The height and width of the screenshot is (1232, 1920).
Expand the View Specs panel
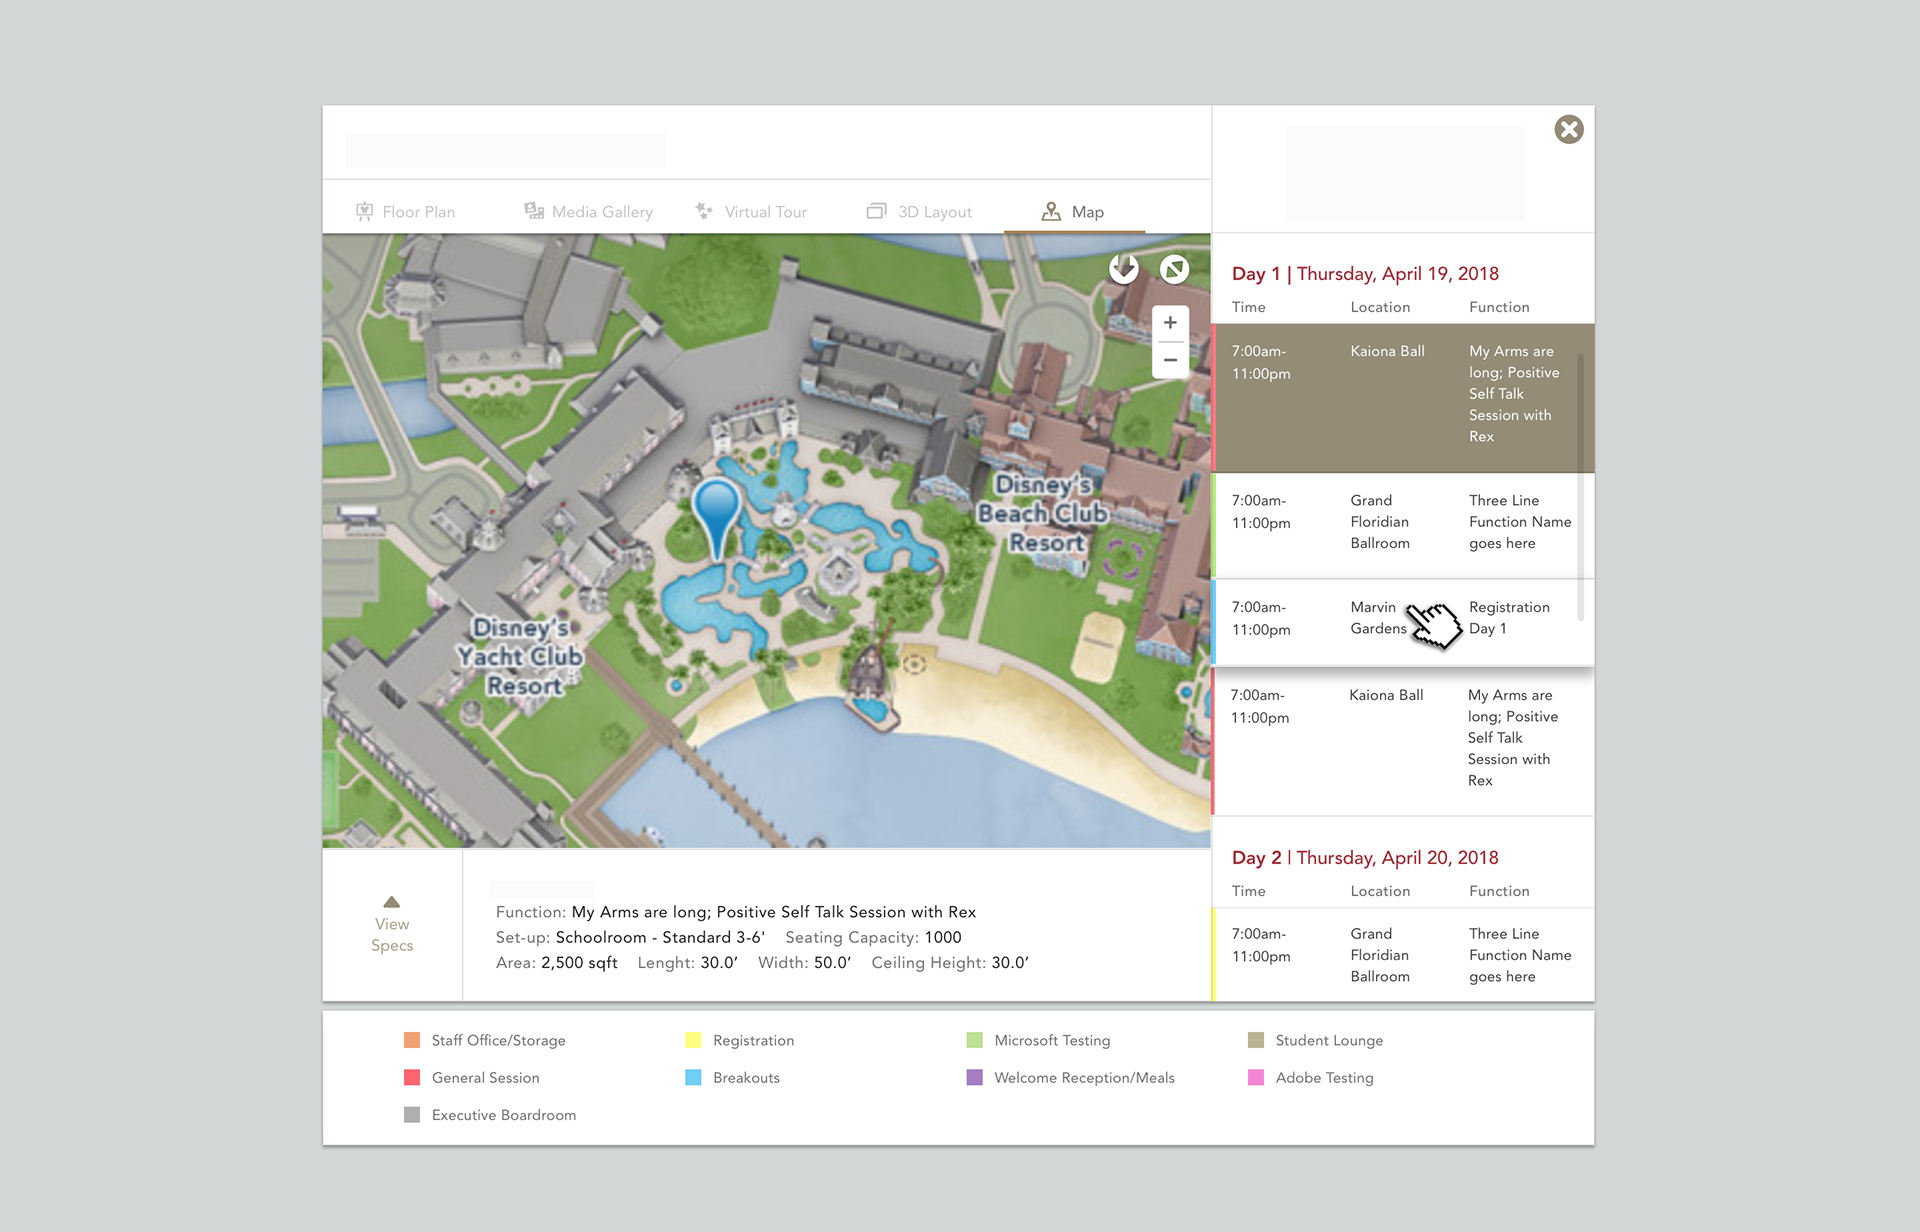pos(392,924)
